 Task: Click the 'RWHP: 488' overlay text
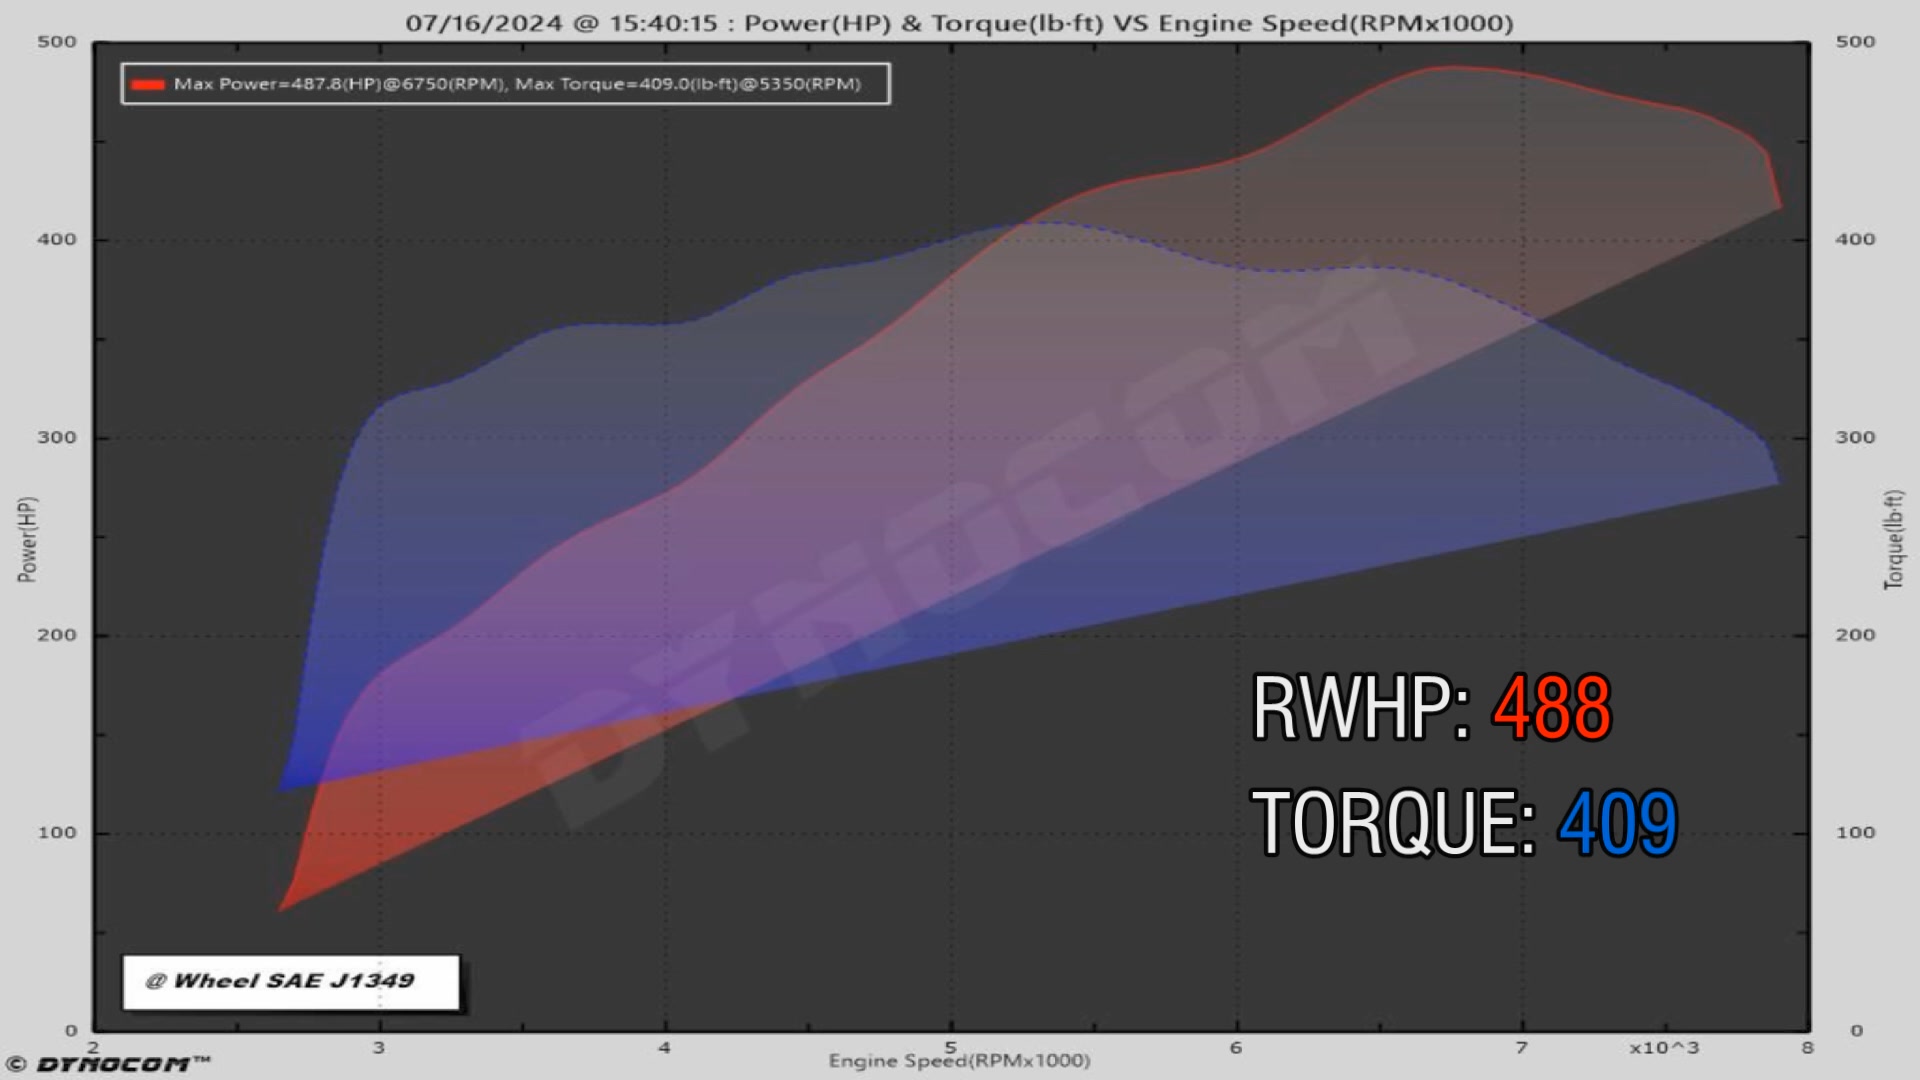1431,707
